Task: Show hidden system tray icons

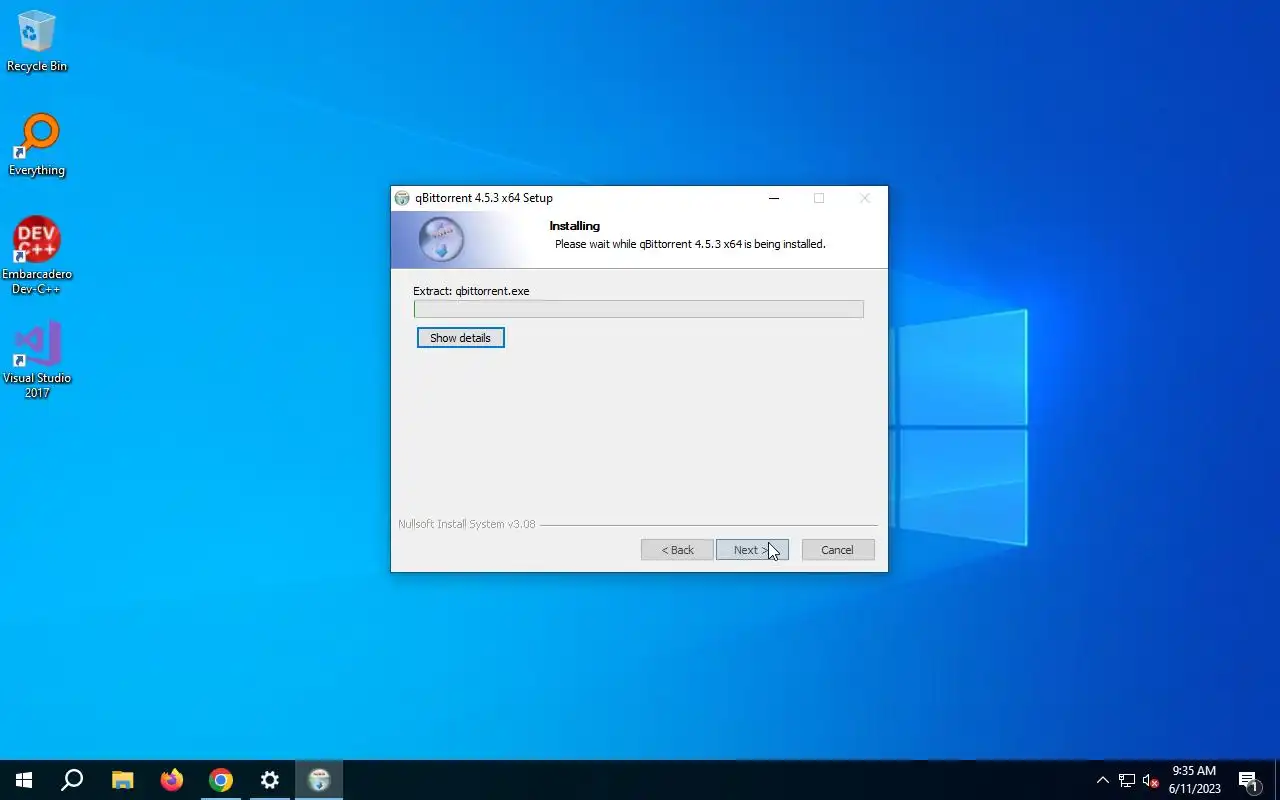Action: tap(1103, 780)
